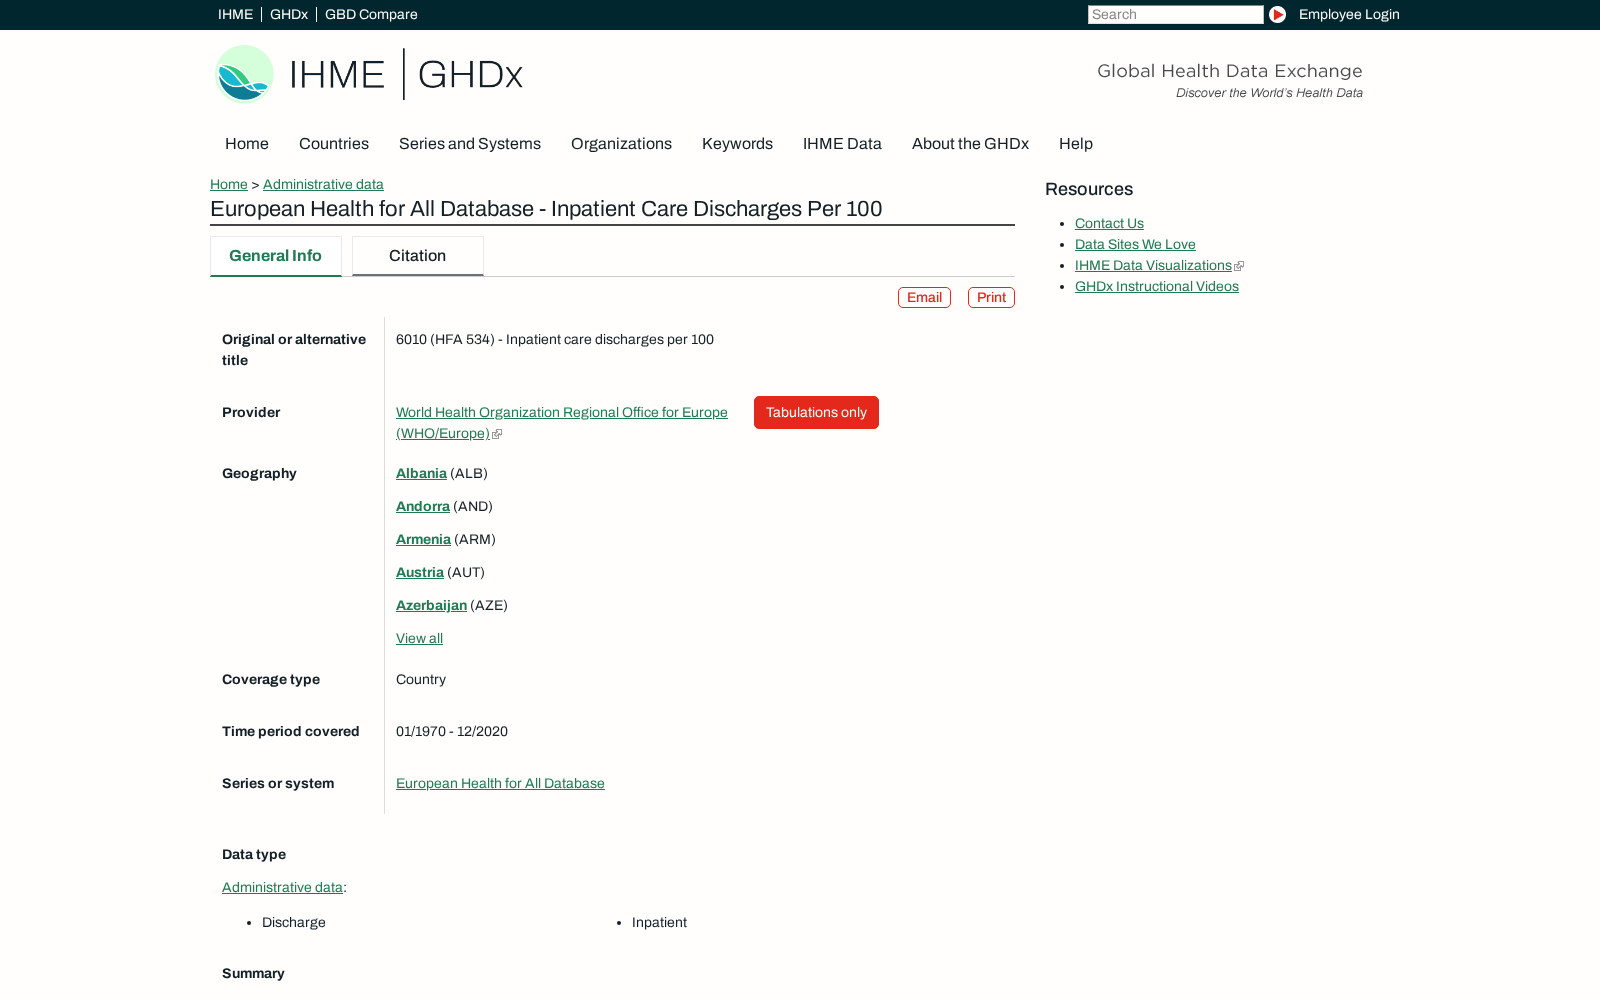Click the Discharge list item
Screen dimensions: 1600x1000
[294, 922]
